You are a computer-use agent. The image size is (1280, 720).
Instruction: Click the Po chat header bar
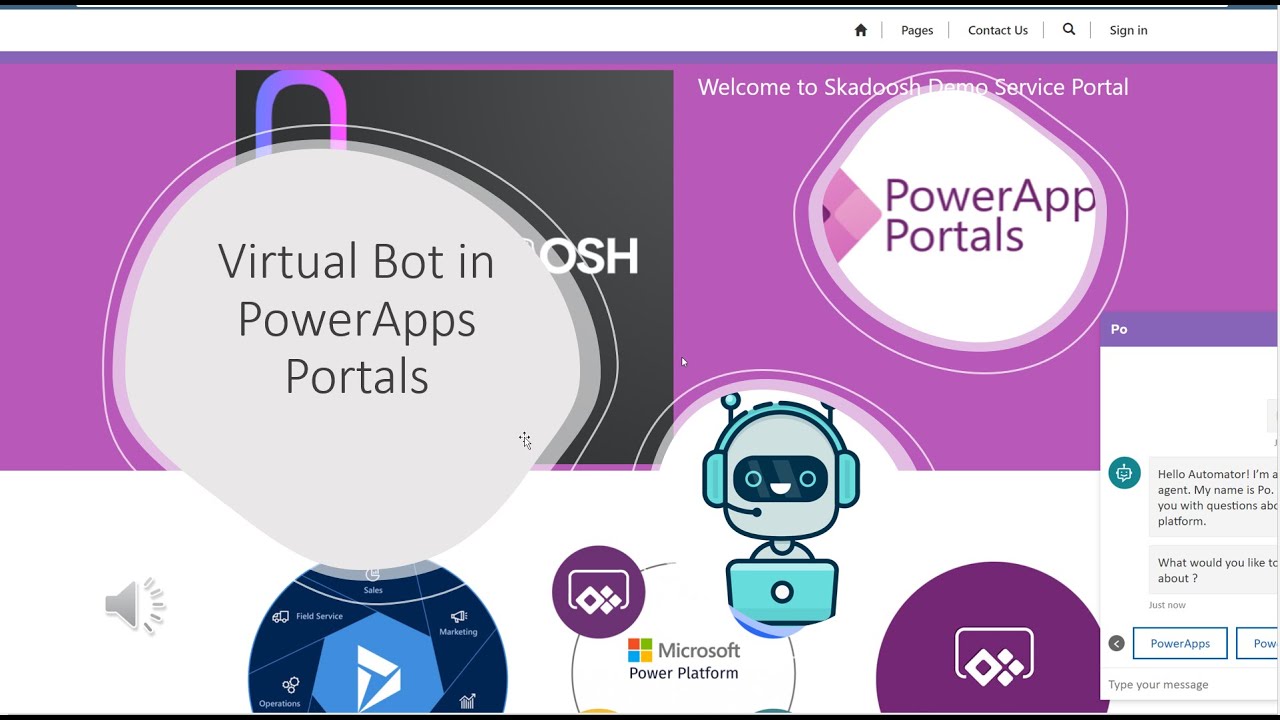pyautogui.click(x=1189, y=329)
